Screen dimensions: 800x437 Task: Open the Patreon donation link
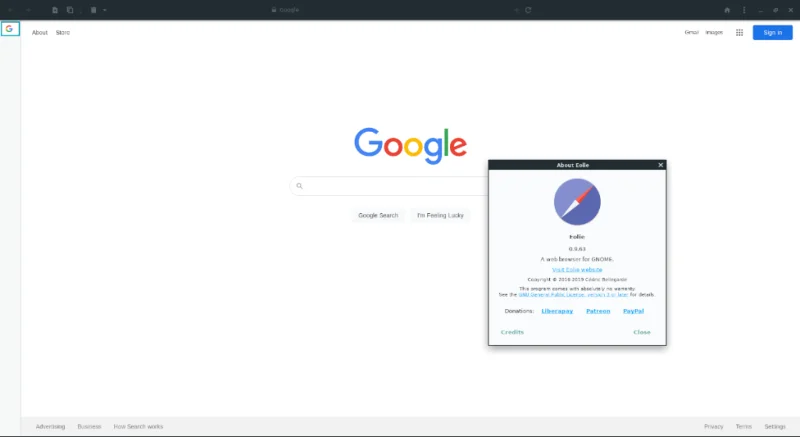point(598,311)
